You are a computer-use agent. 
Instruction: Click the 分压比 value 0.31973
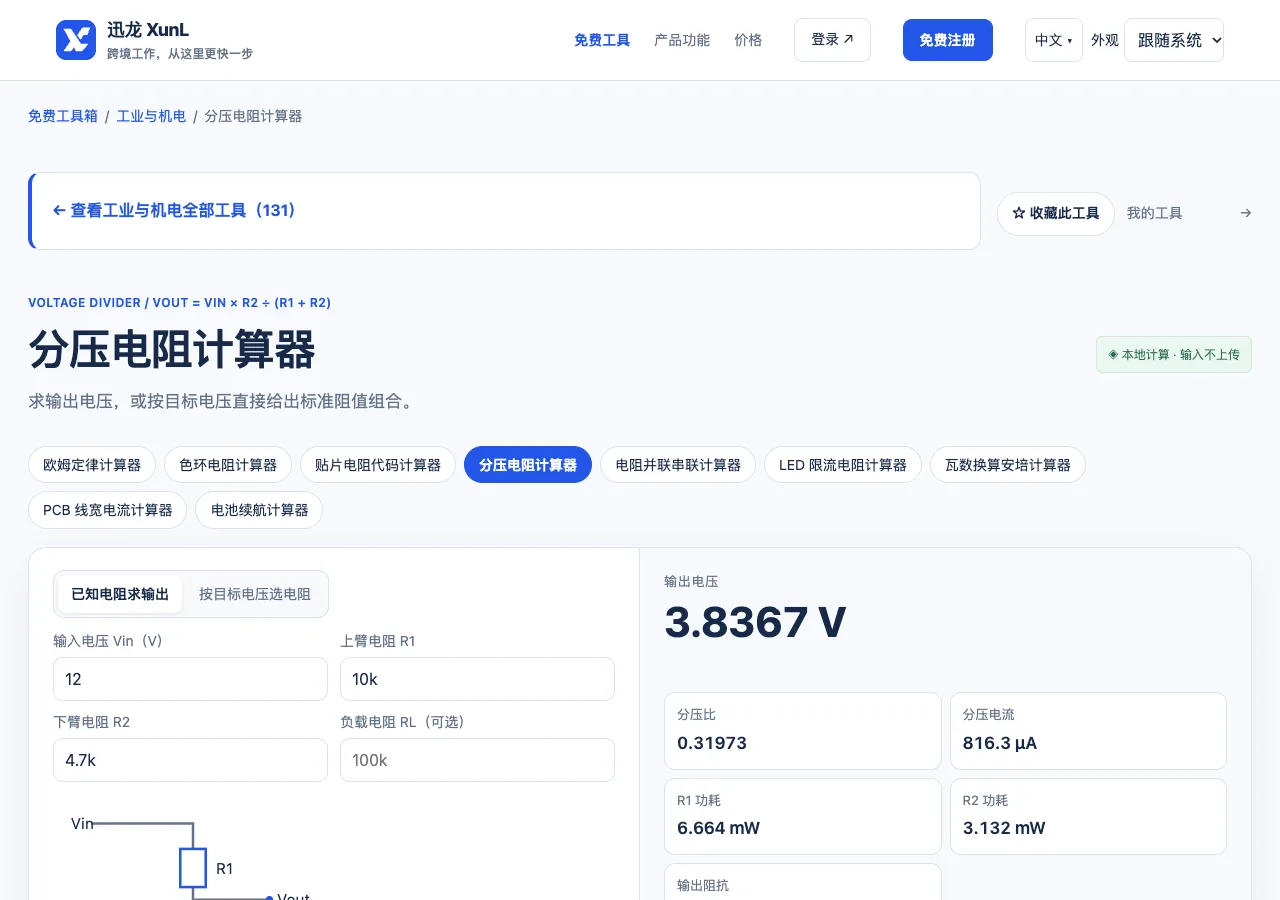[712, 743]
